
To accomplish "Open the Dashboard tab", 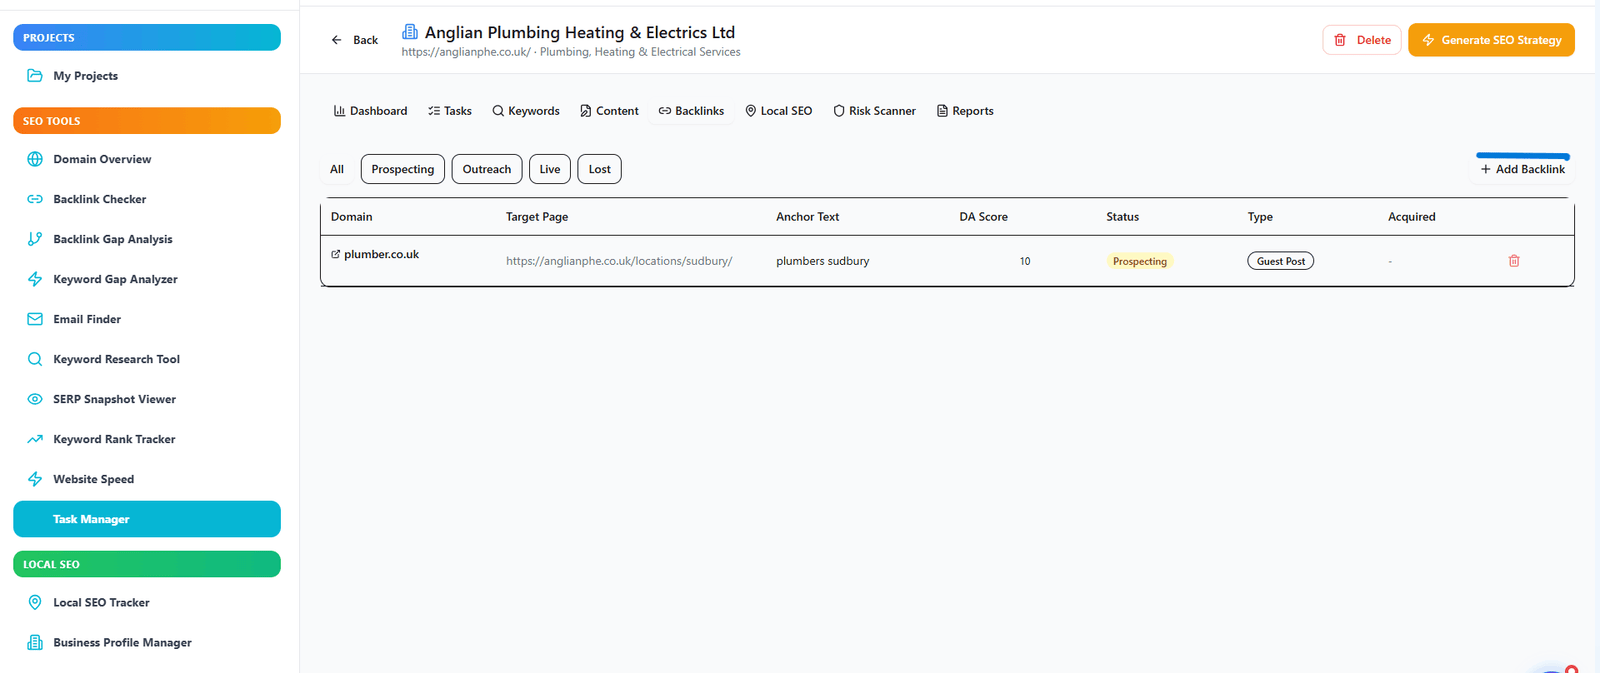I will pyautogui.click(x=370, y=111).
